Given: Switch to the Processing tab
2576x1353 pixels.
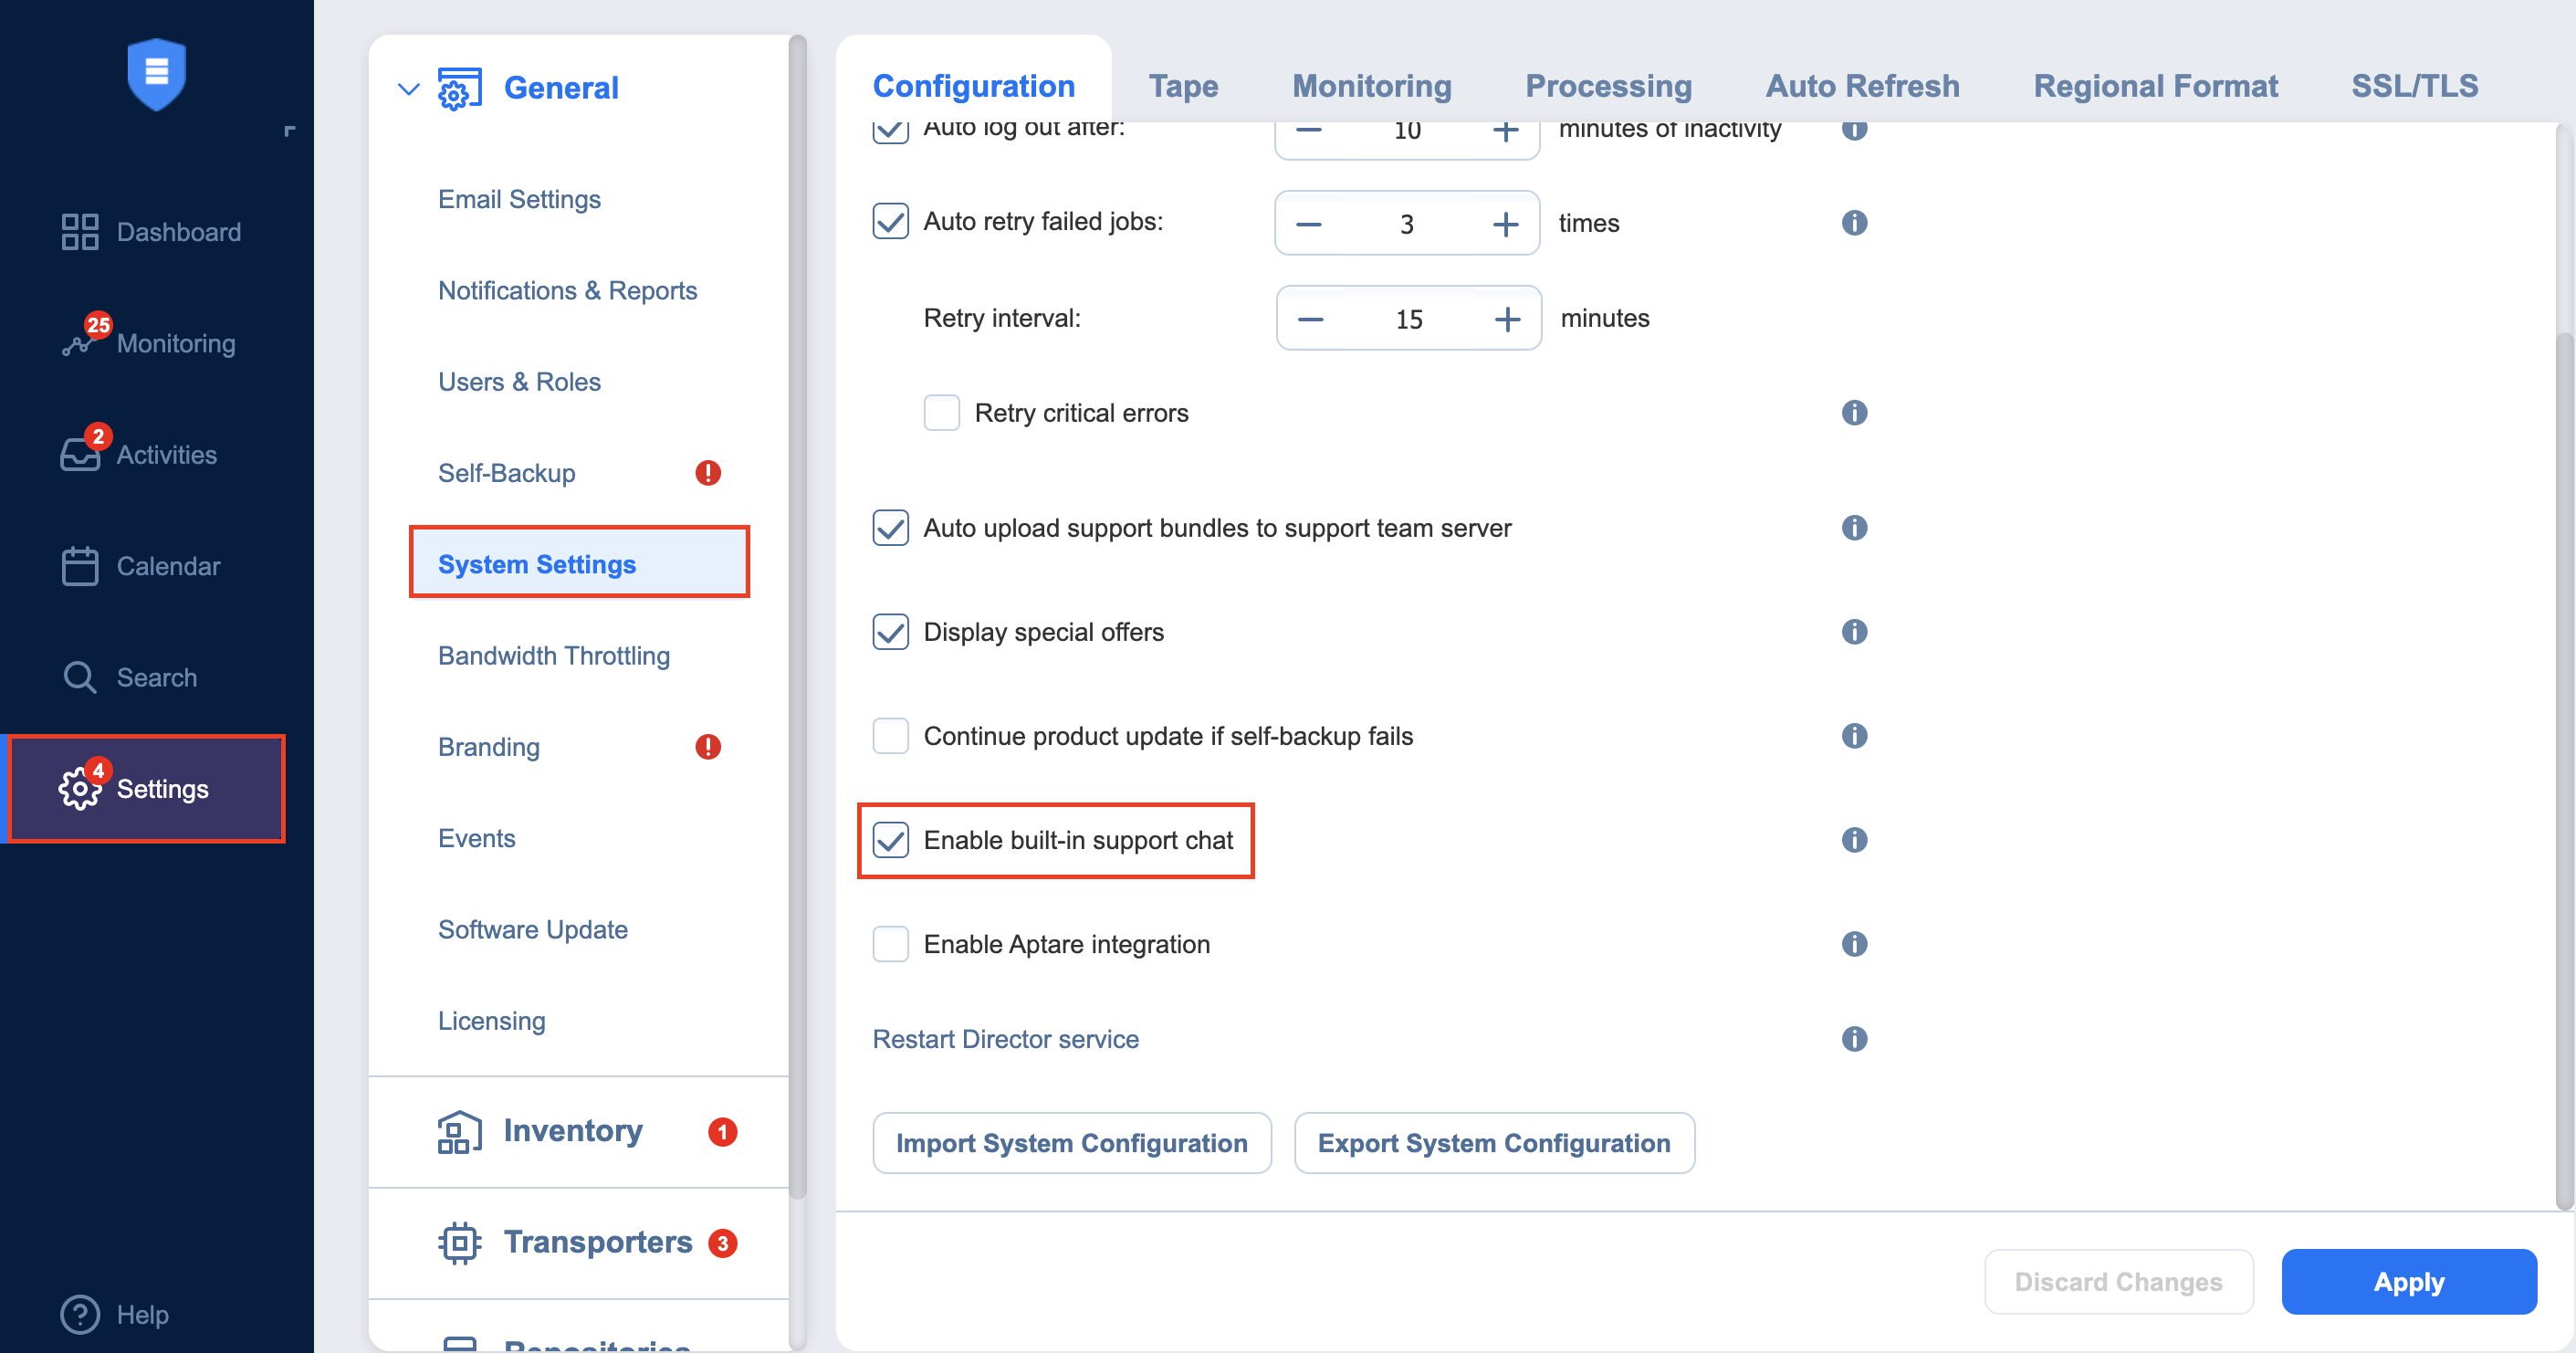Looking at the screenshot, I should coord(1608,86).
